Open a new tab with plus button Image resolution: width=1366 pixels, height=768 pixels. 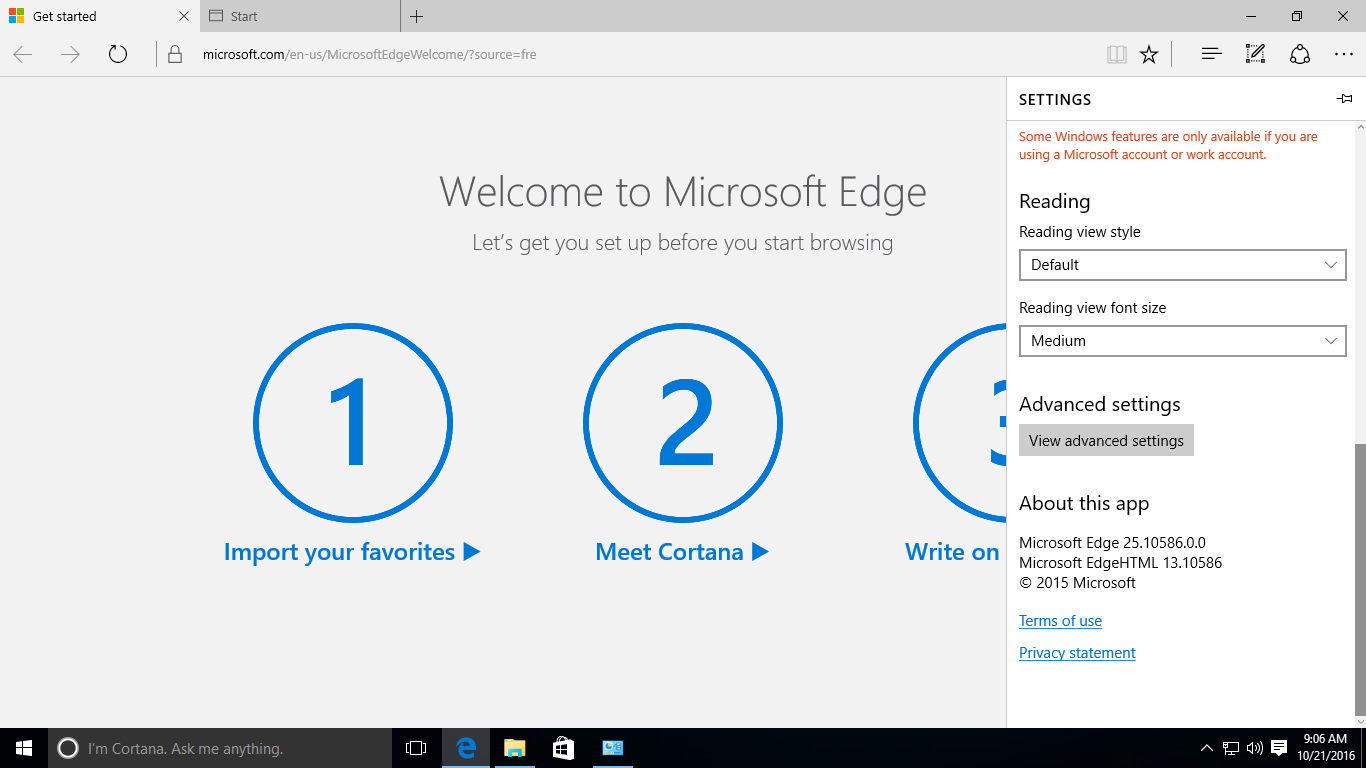(x=417, y=16)
